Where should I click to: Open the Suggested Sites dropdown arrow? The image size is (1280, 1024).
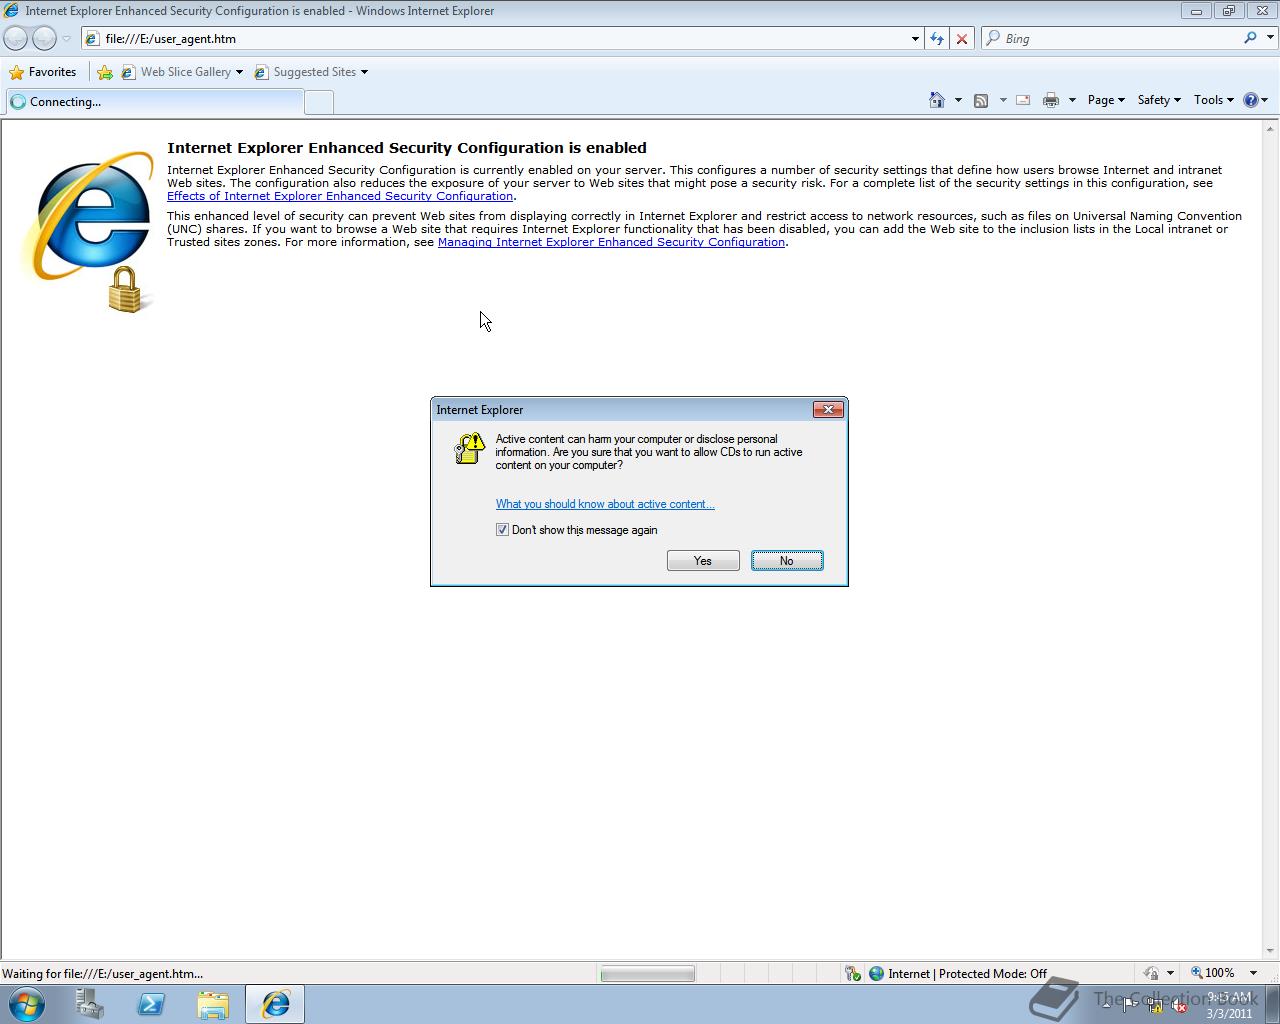tap(364, 72)
